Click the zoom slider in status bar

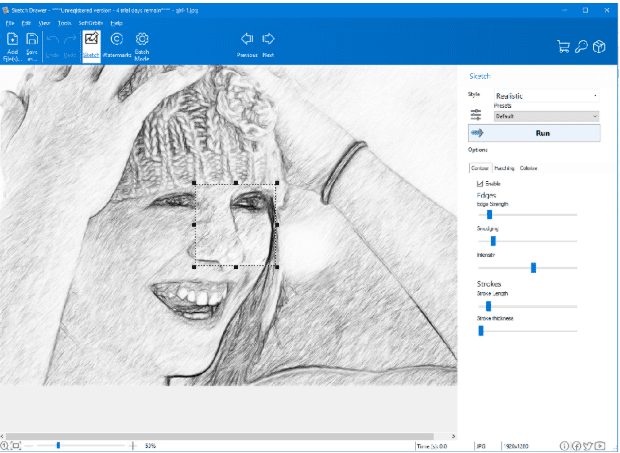(x=58, y=445)
